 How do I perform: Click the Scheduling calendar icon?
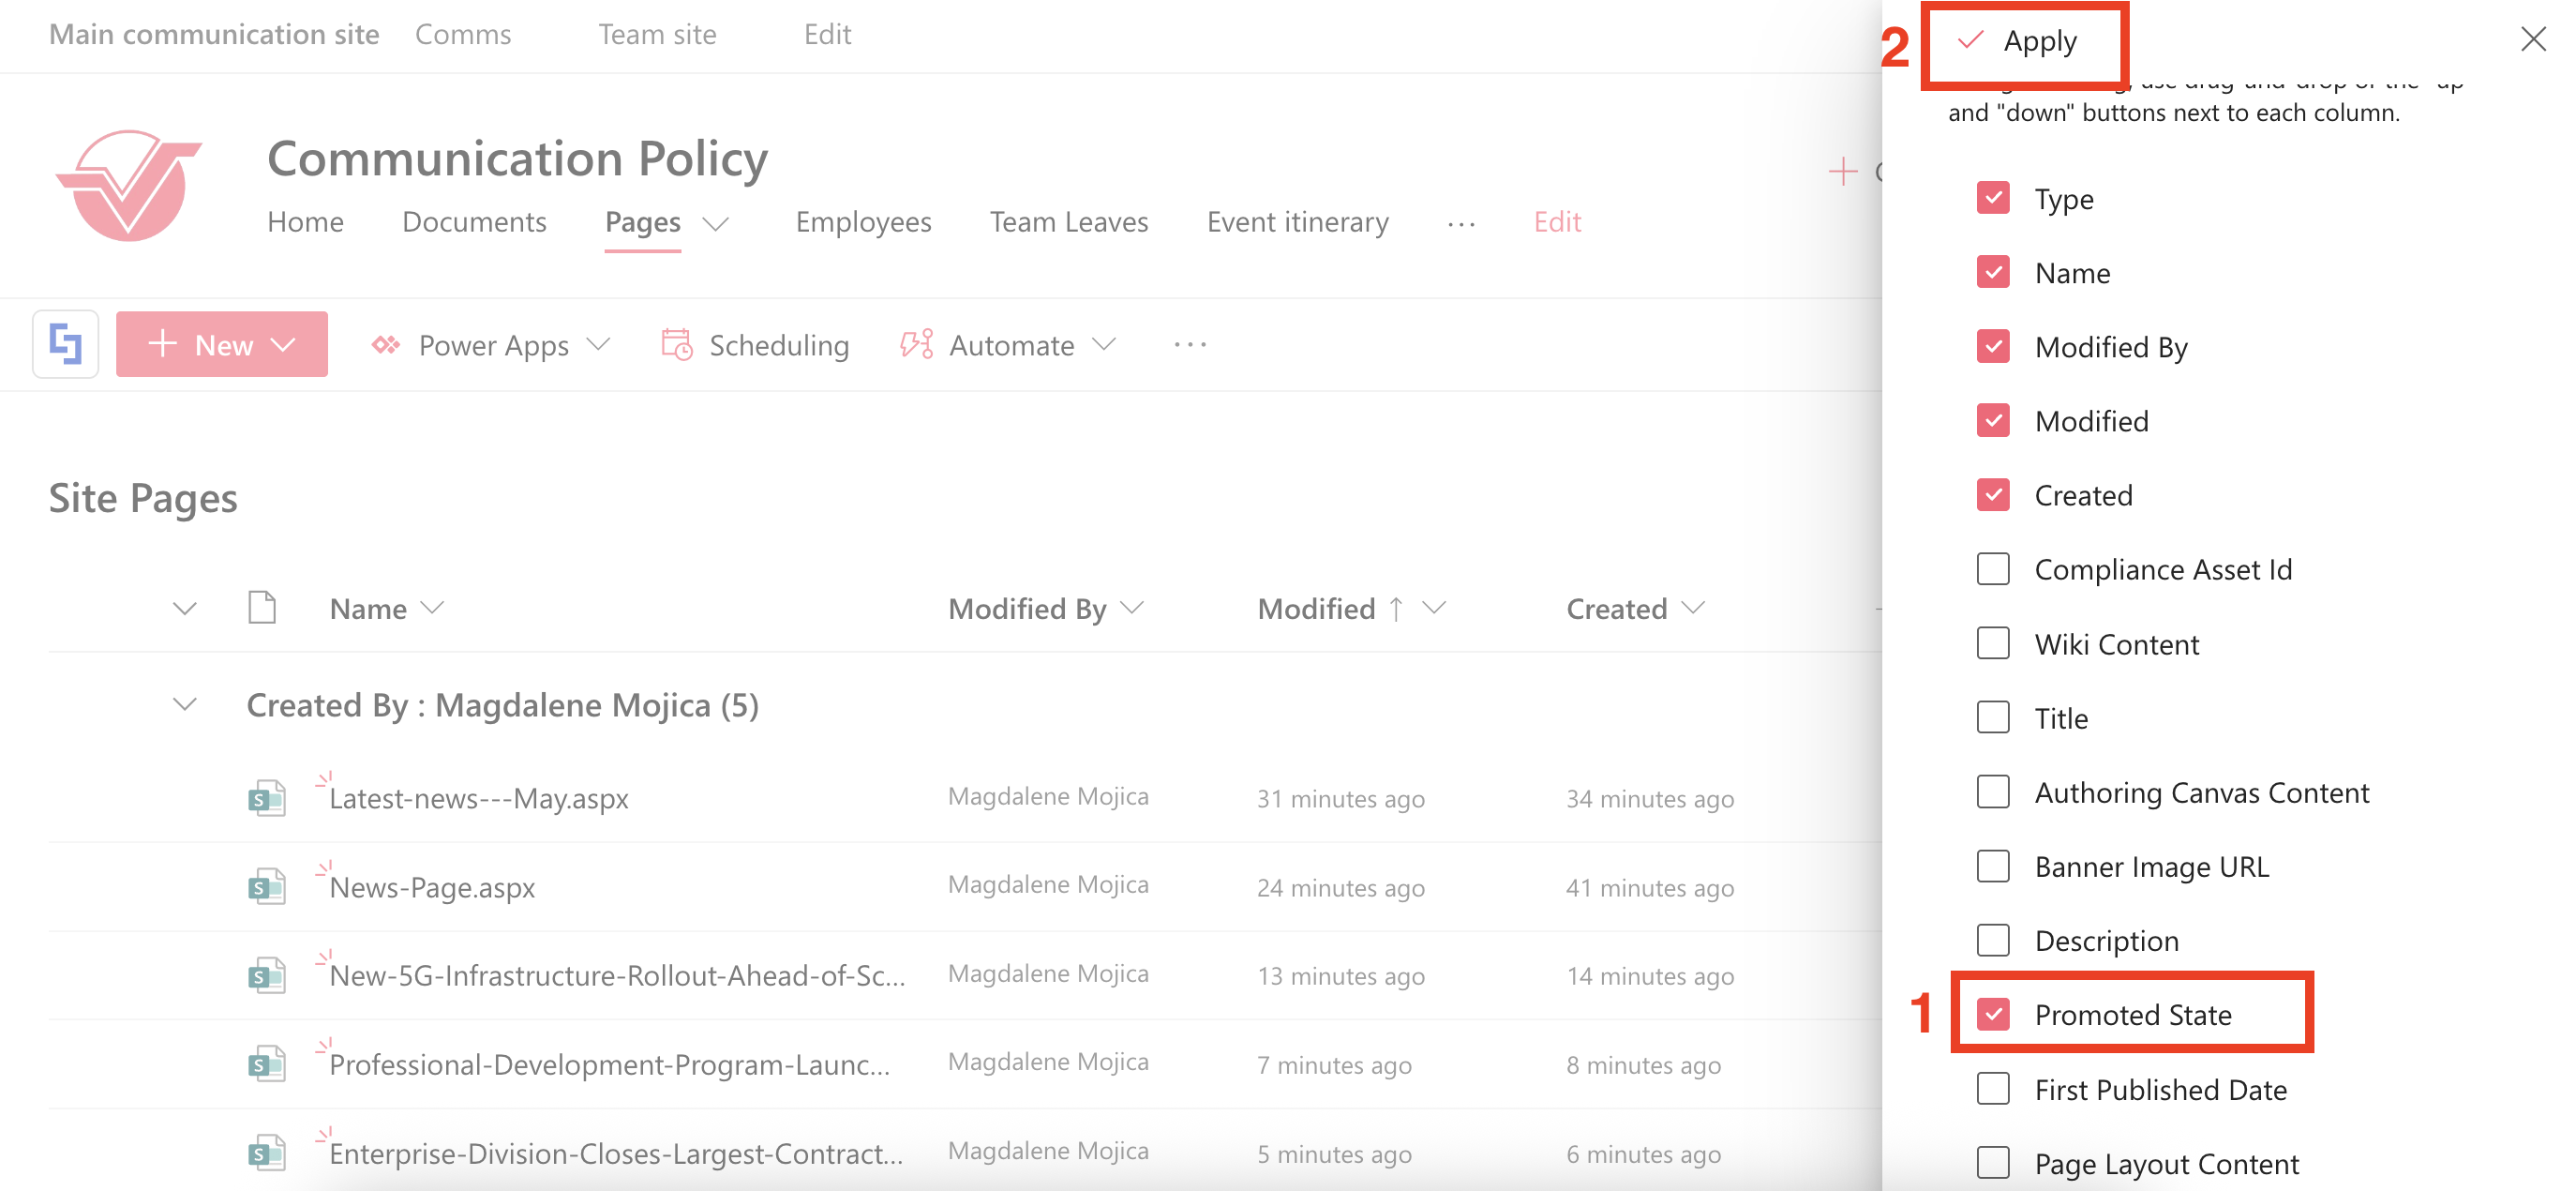click(677, 345)
